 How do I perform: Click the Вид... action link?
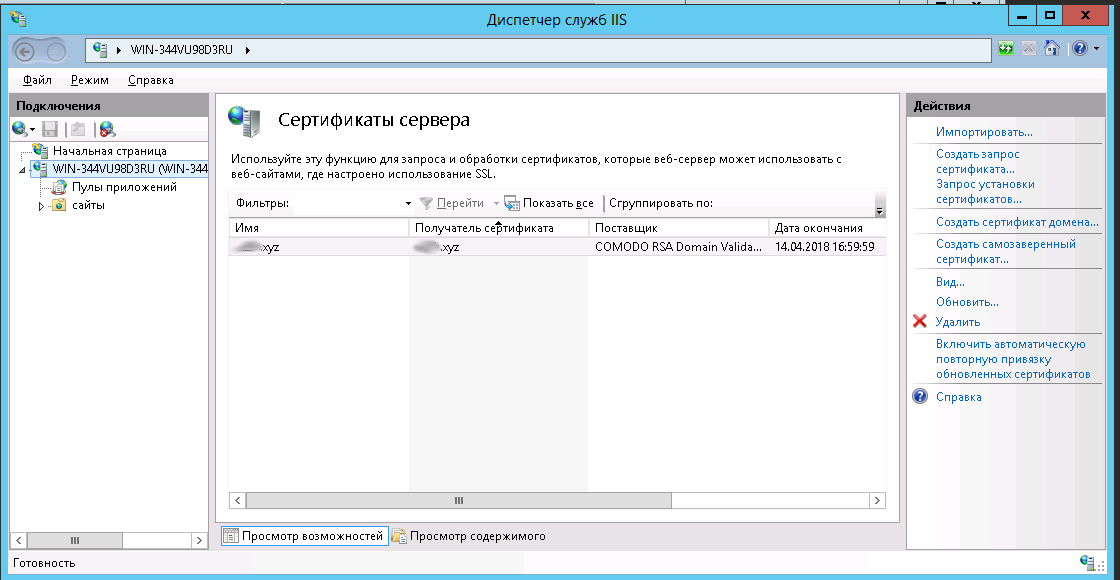point(950,282)
